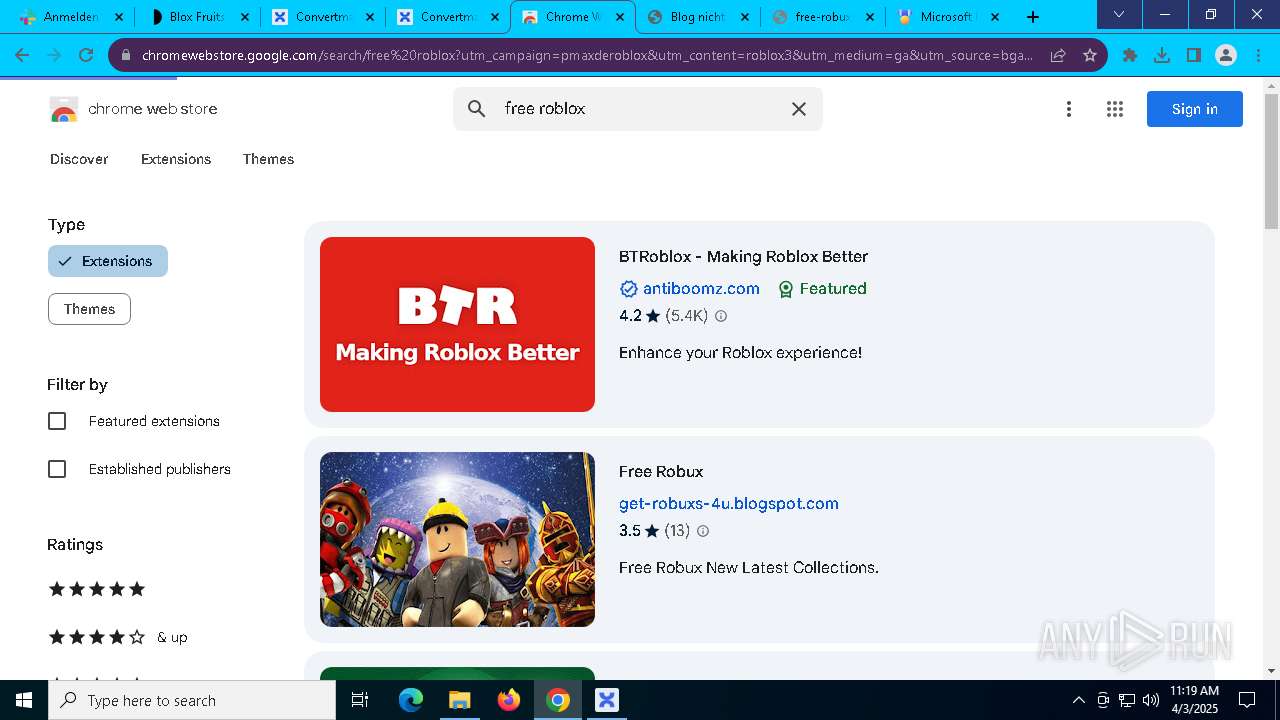Click the taskbar search box

click(x=192, y=700)
